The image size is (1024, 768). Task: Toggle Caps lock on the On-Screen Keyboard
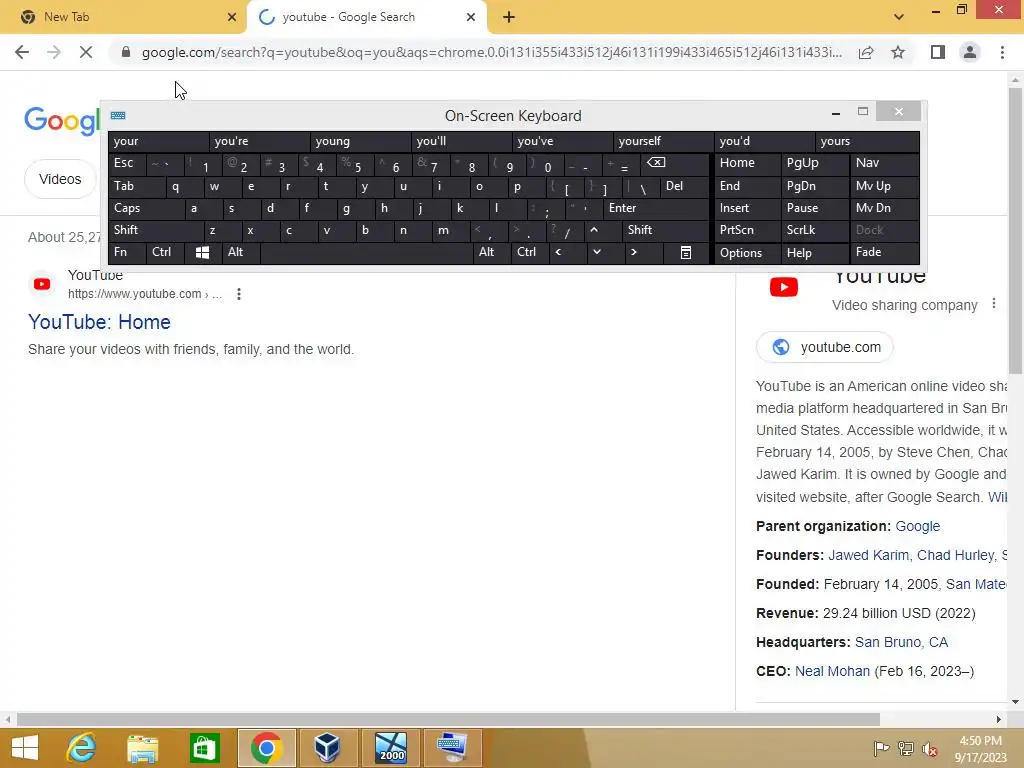pos(146,208)
